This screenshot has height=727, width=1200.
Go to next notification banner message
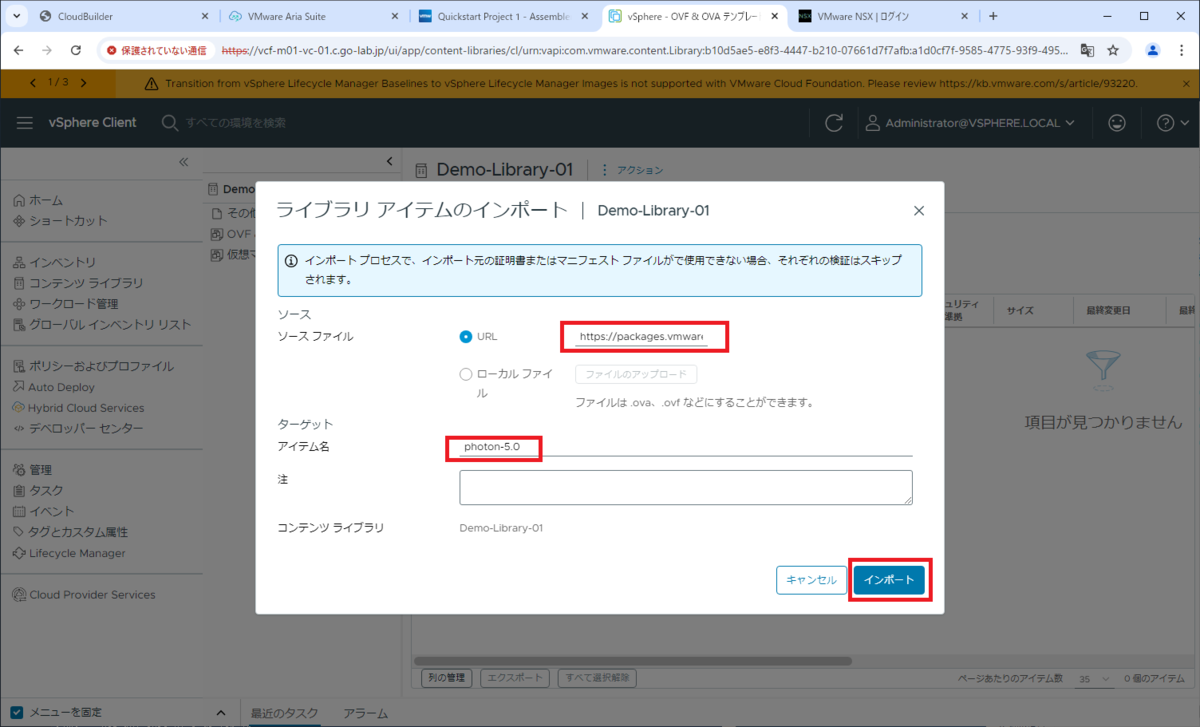point(83,83)
